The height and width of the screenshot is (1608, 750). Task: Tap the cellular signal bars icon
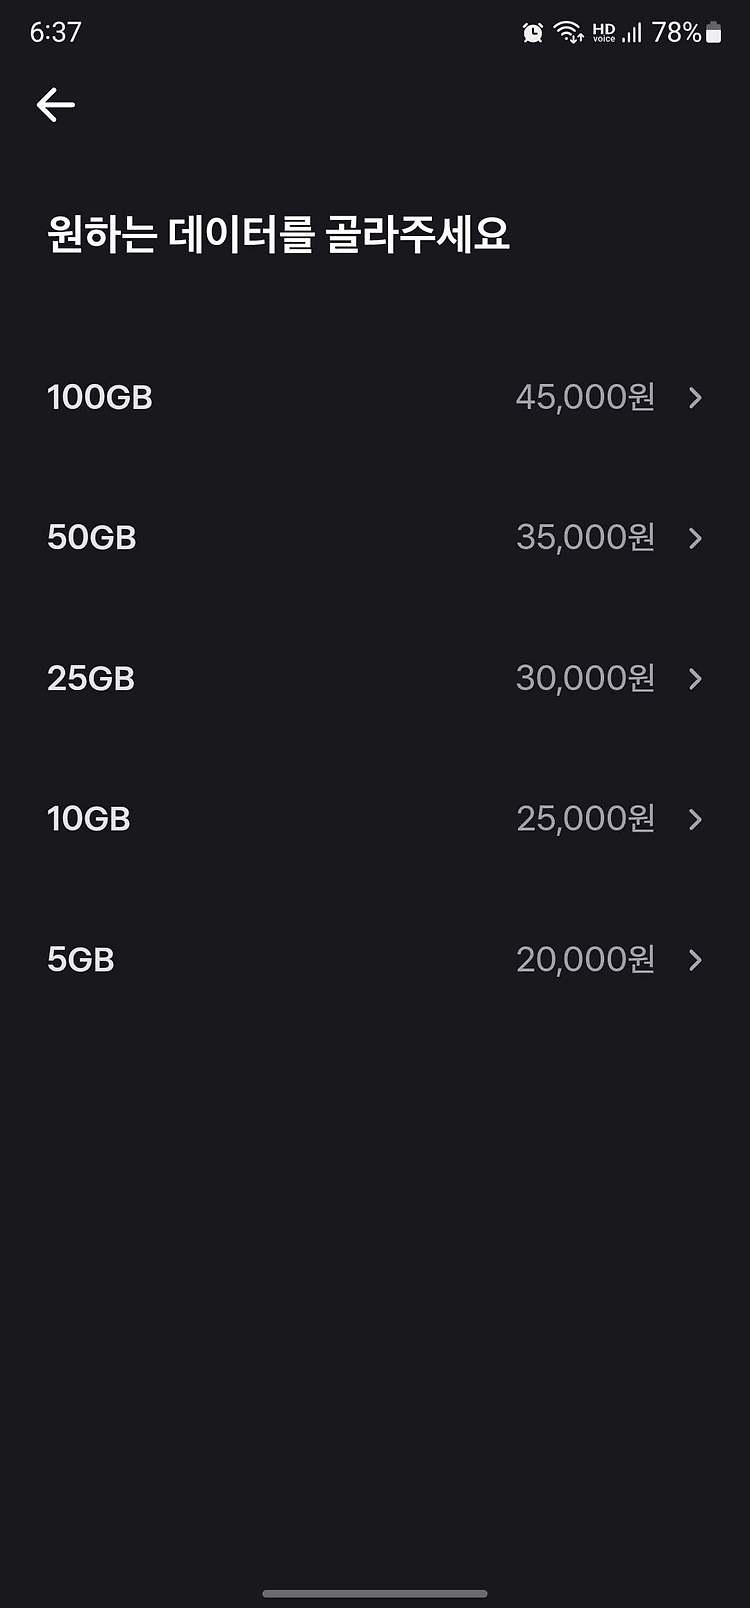(x=632, y=33)
